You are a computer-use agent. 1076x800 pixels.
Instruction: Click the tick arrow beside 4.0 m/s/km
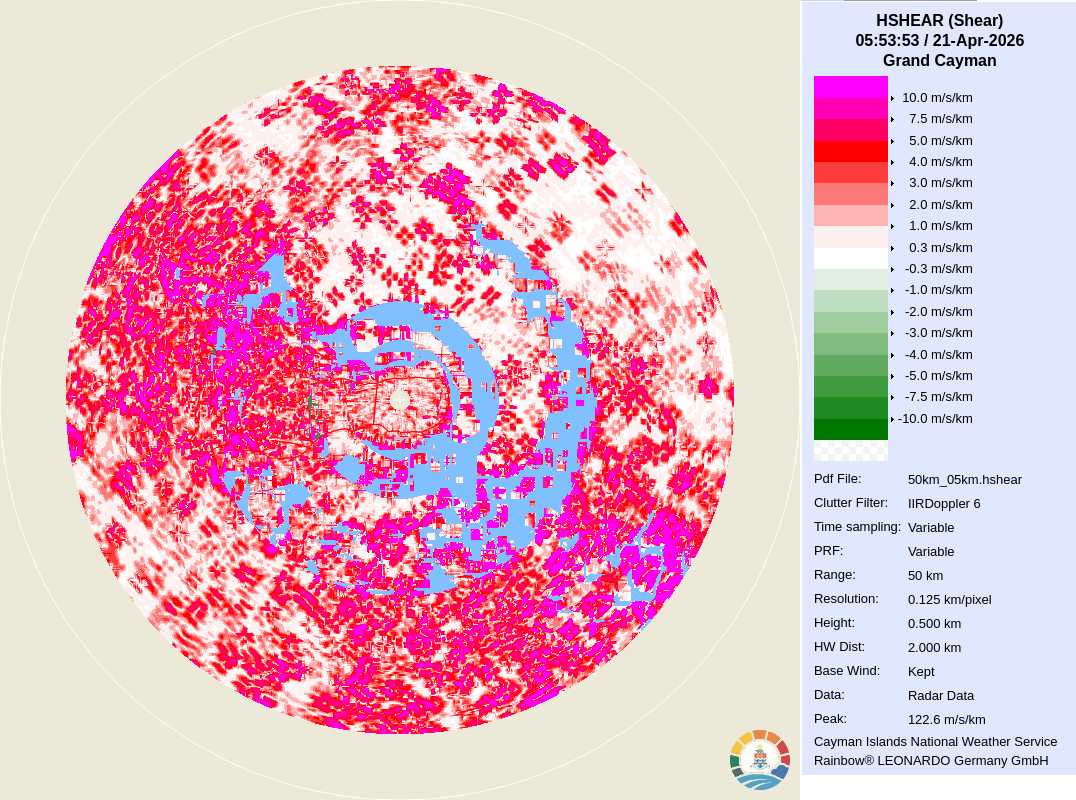[892, 162]
